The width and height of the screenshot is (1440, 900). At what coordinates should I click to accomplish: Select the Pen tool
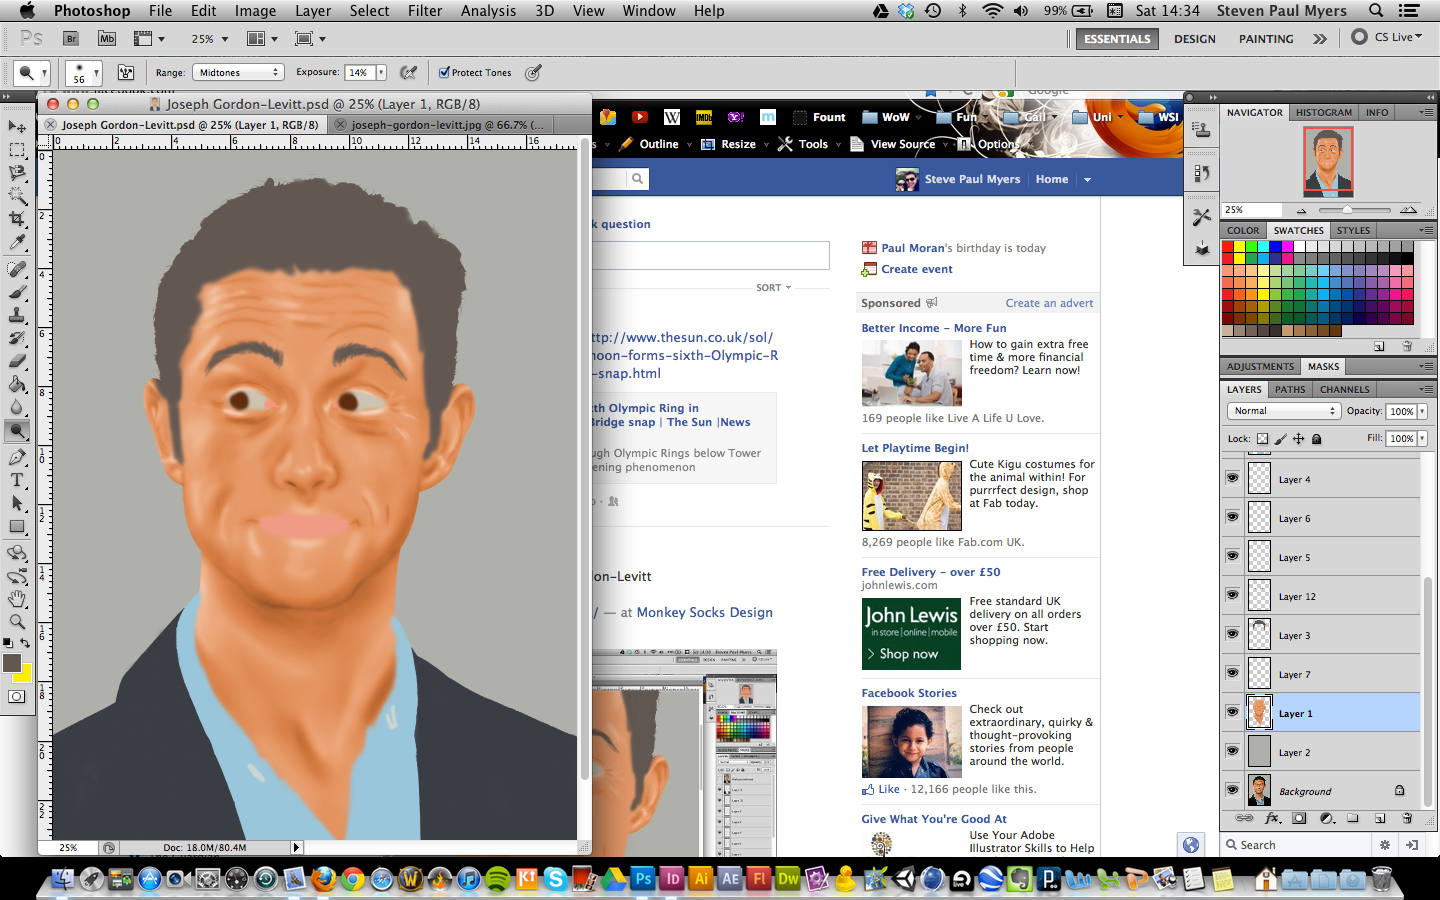pyautogui.click(x=17, y=457)
